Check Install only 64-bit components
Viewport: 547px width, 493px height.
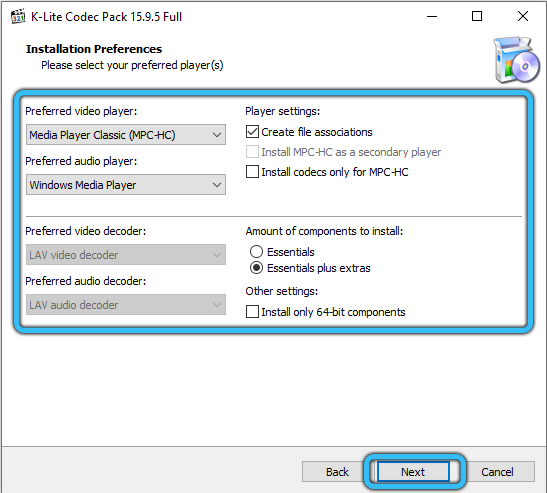(x=252, y=312)
